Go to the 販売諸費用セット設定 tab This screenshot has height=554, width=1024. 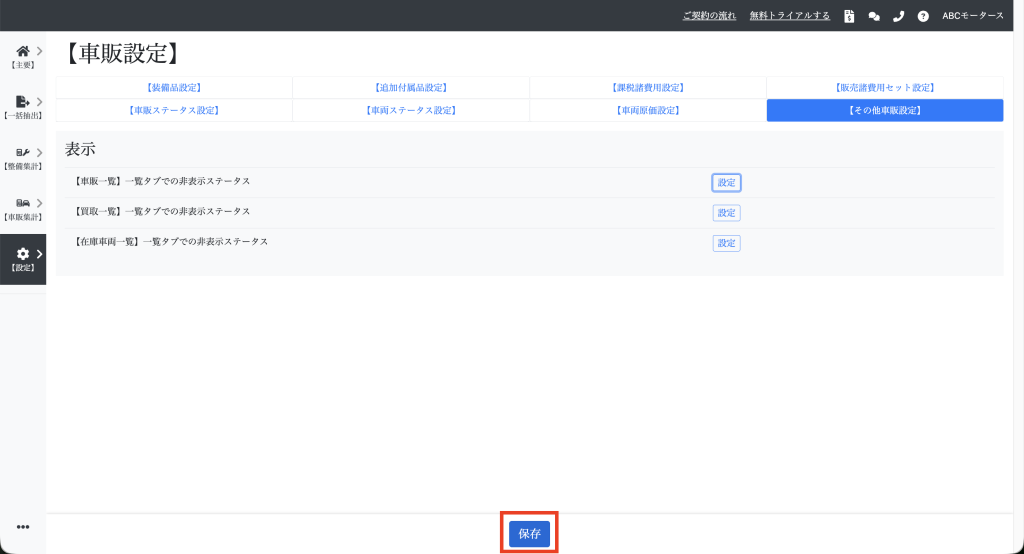884,88
